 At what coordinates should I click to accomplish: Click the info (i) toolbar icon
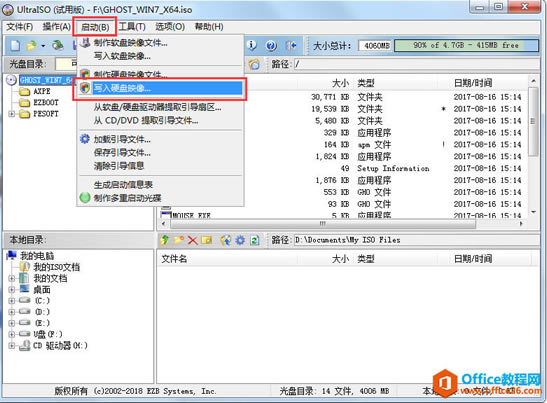point(252,45)
